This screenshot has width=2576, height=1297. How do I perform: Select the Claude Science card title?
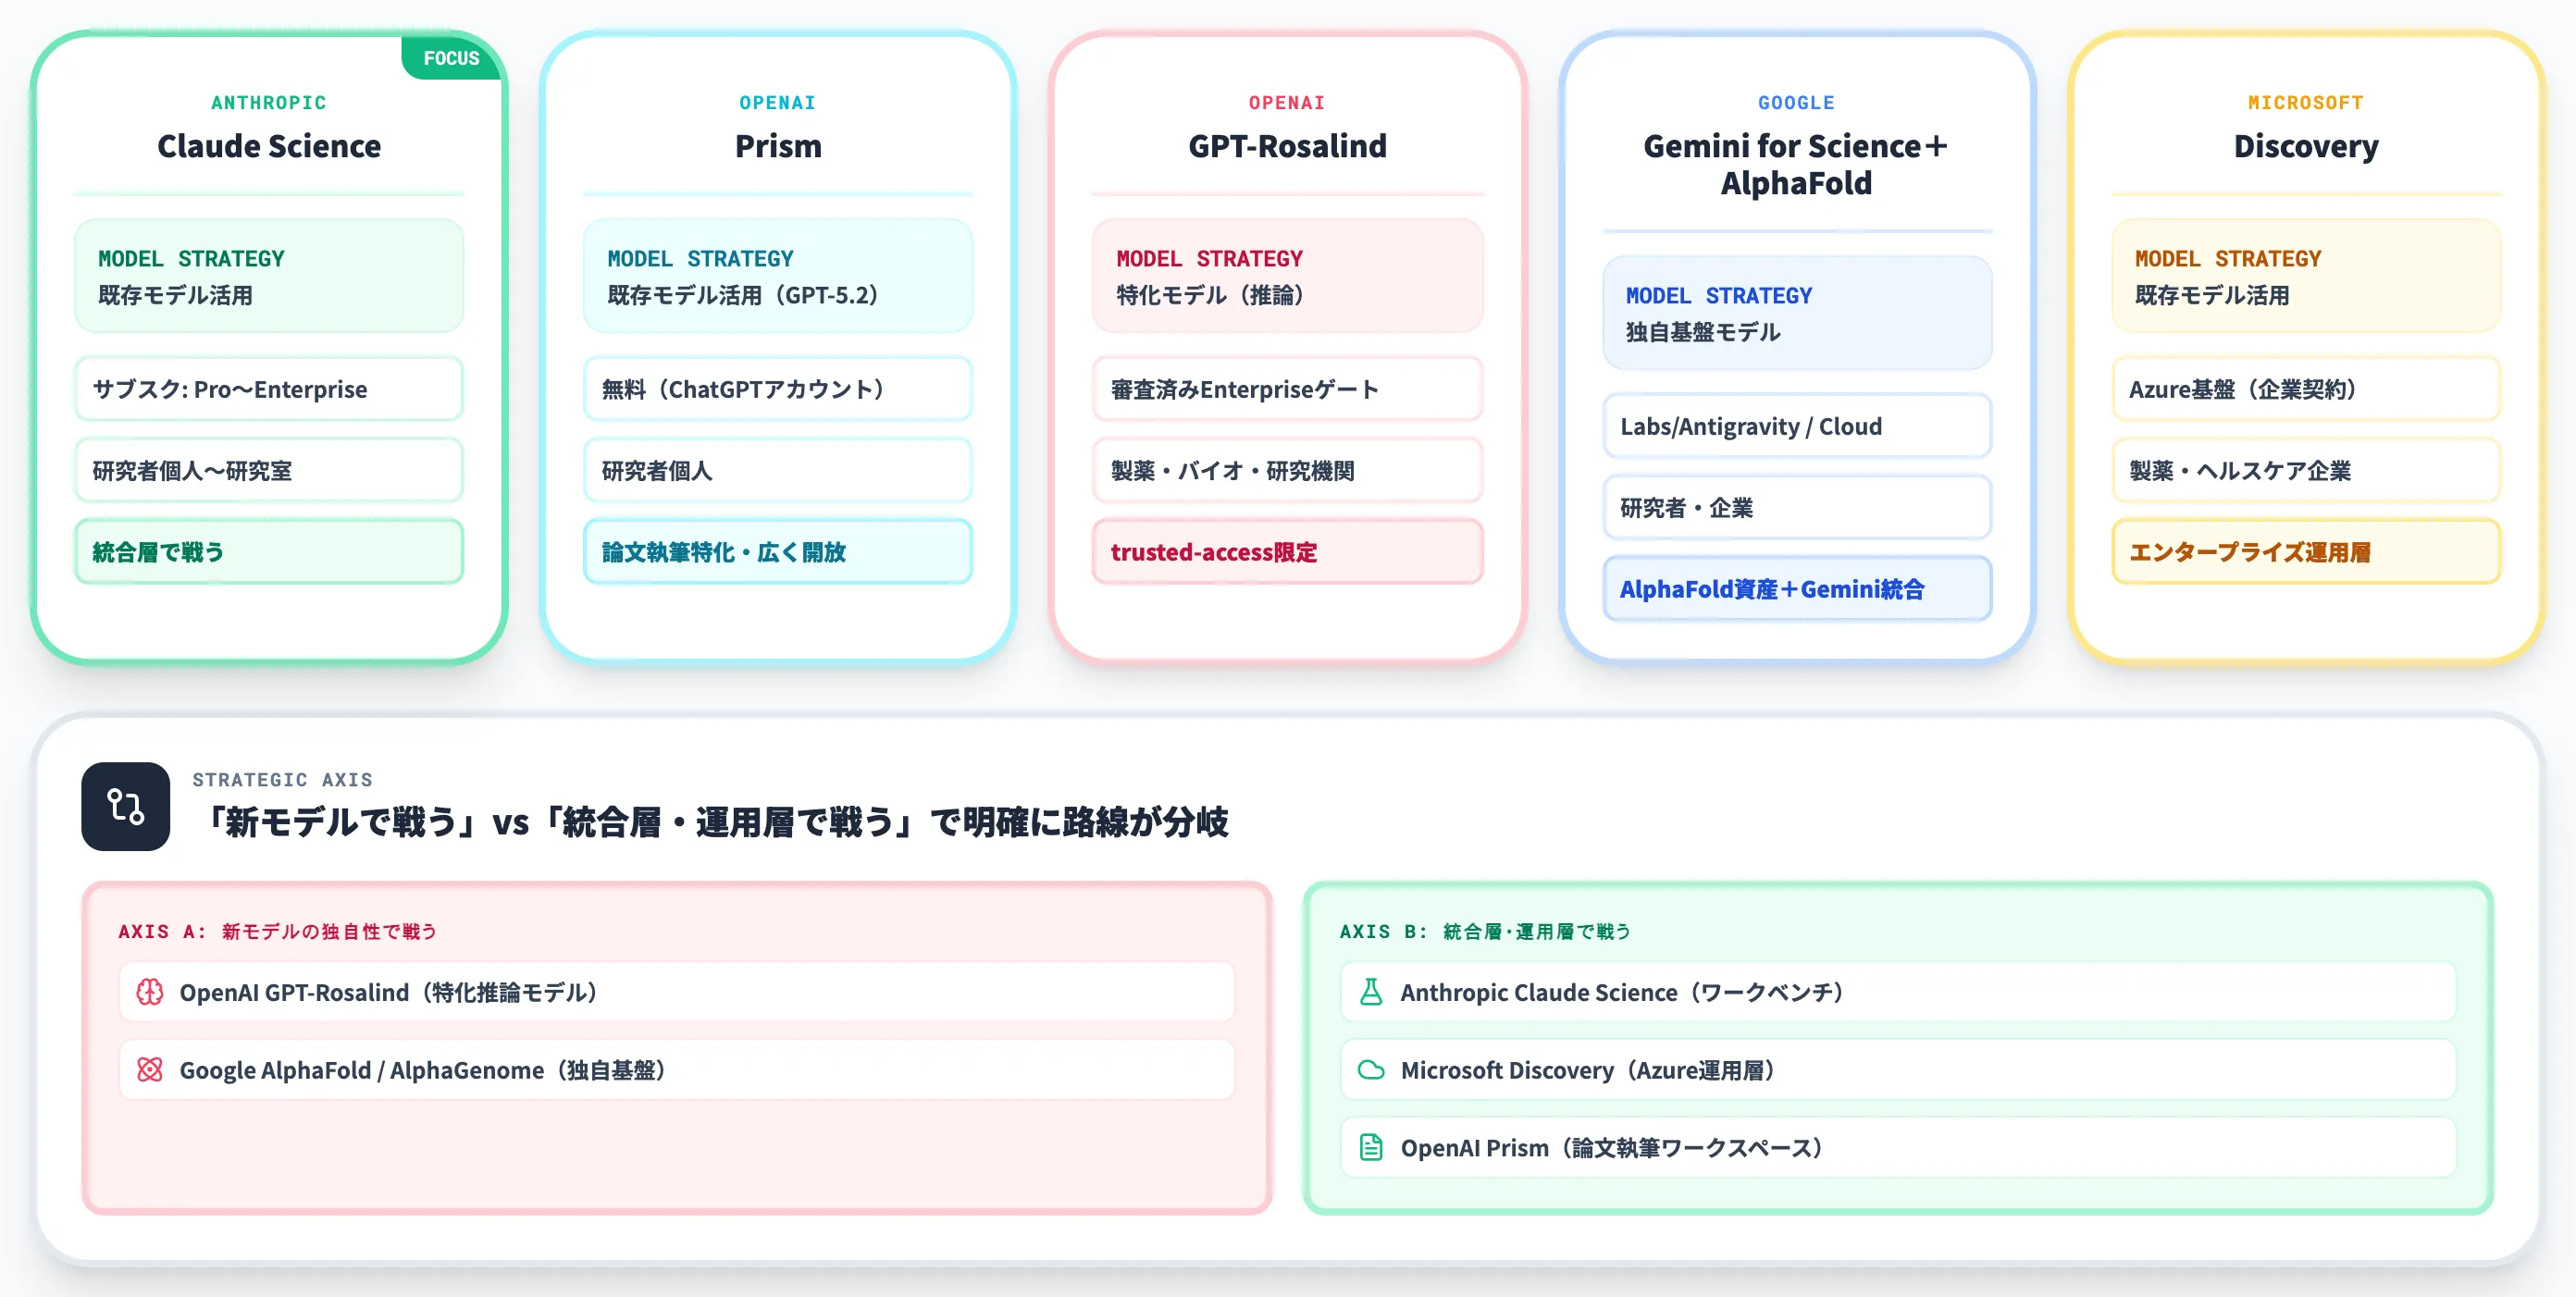[269, 146]
